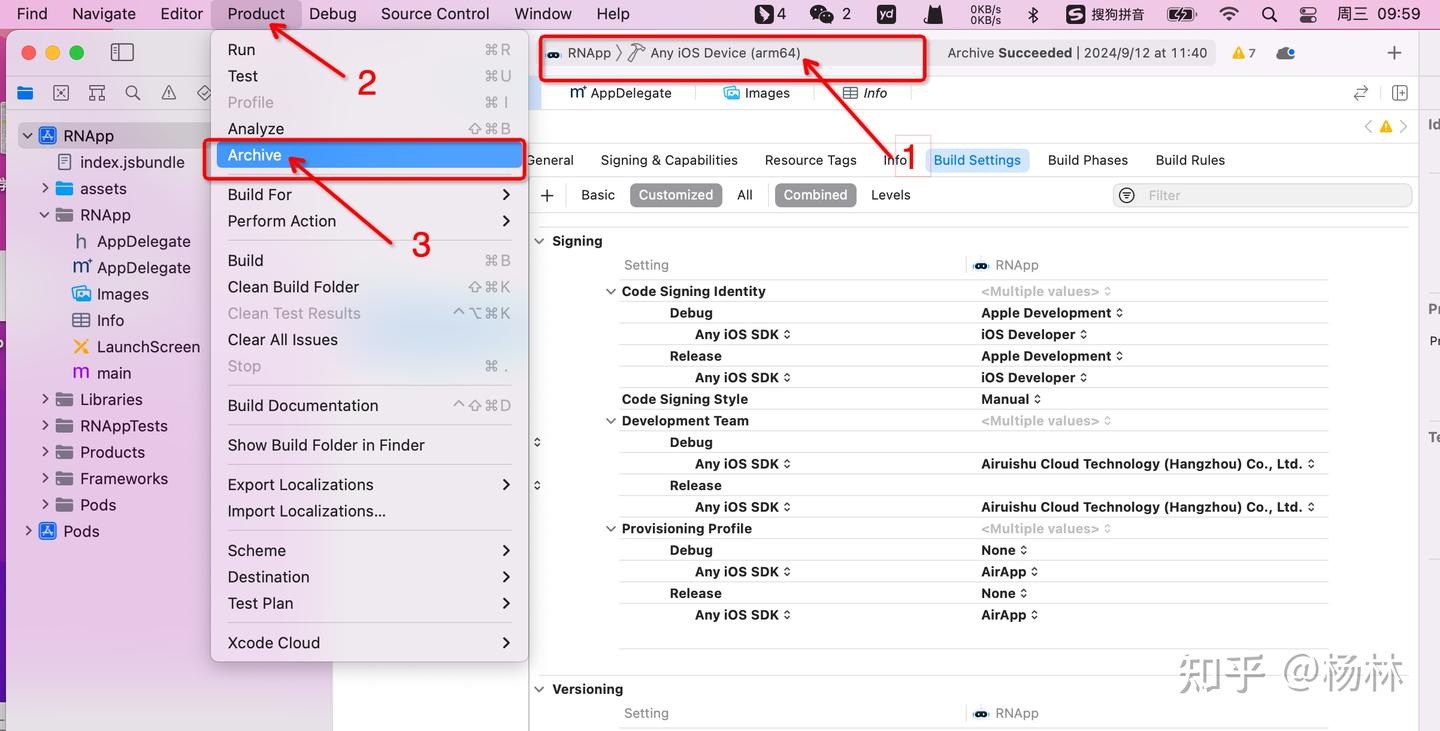The height and width of the screenshot is (731, 1440).
Task: Show Basic build settings
Action: (x=598, y=195)
